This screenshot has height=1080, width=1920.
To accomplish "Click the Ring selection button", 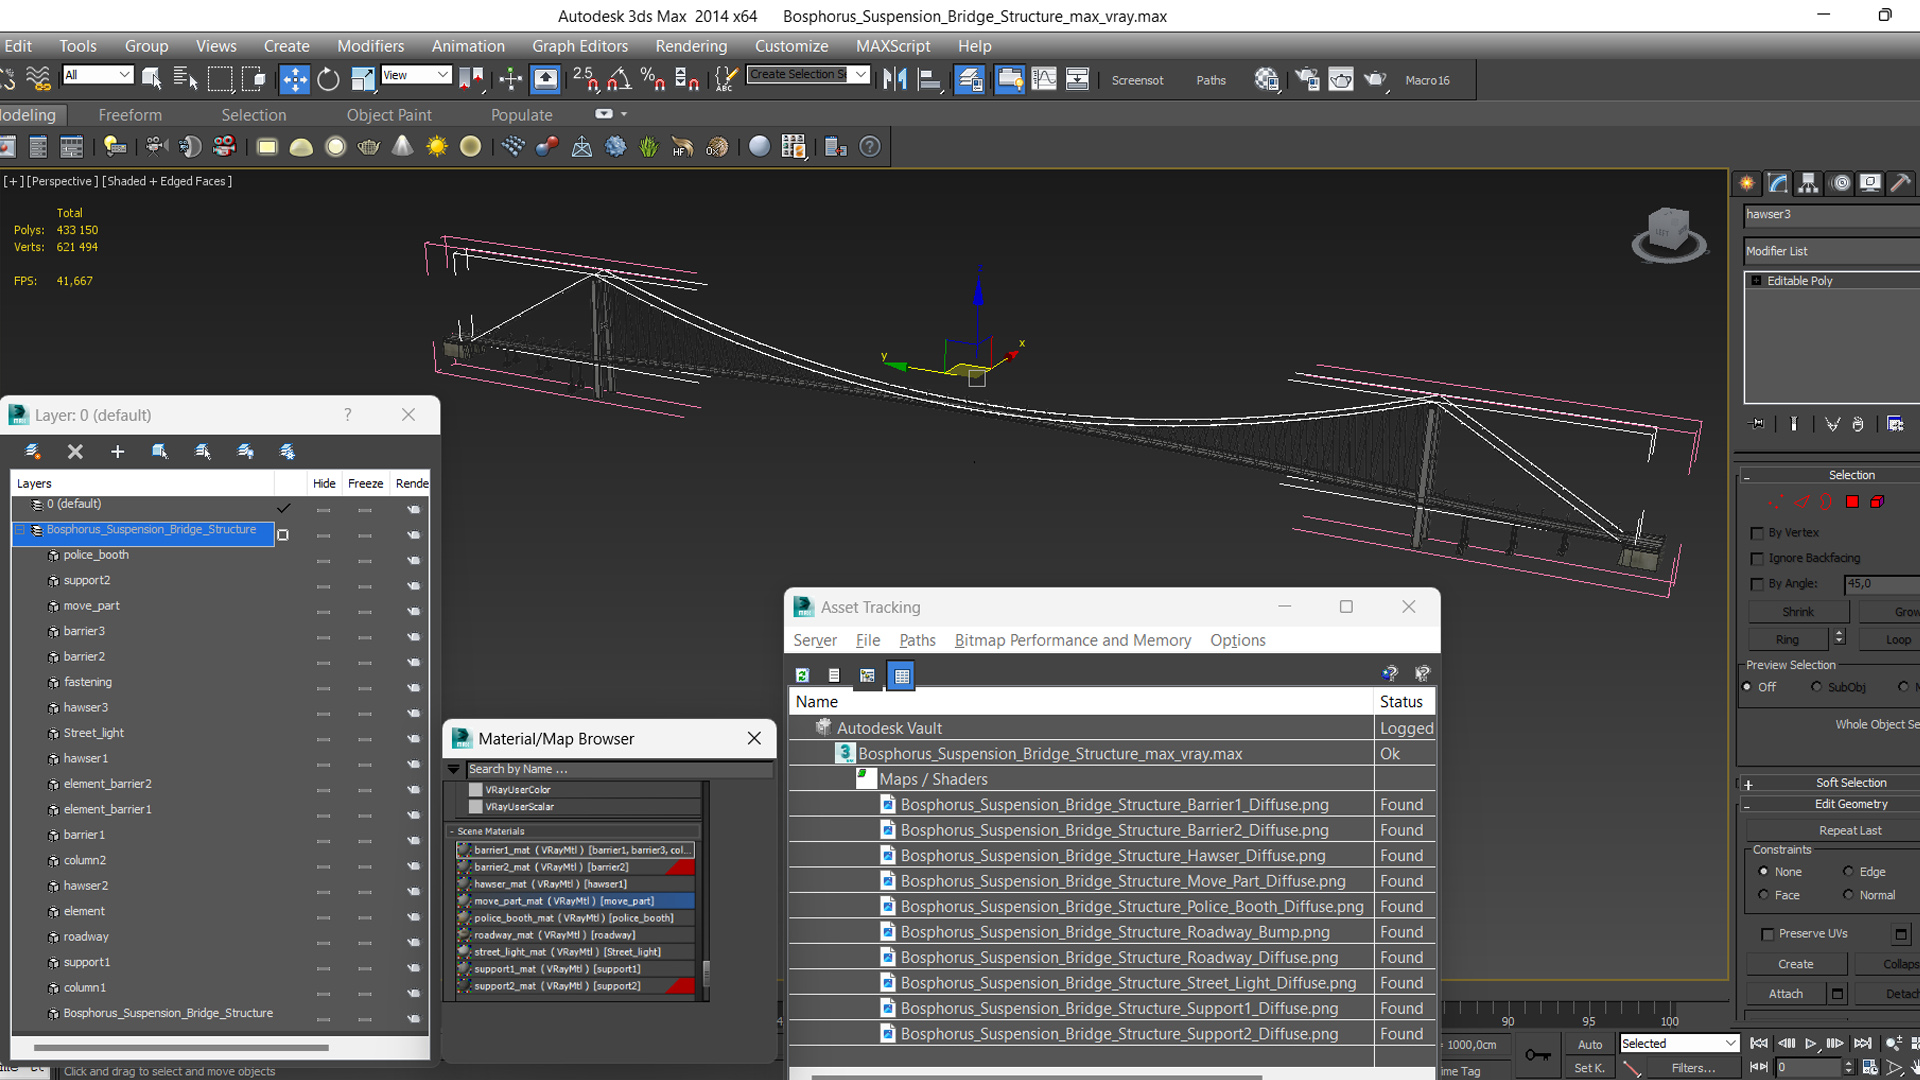I will coord(1787,640).
